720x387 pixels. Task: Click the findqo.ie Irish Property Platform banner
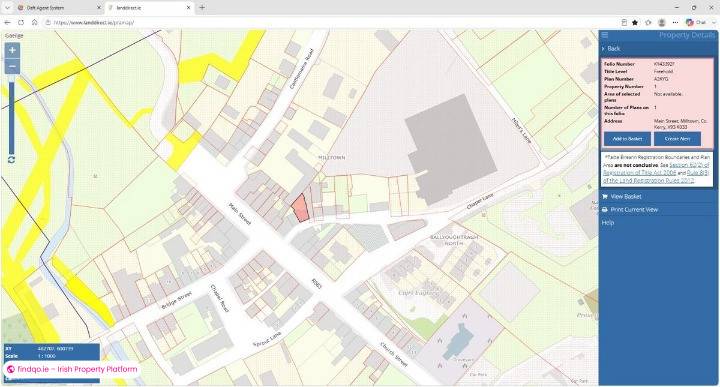pyautogui.click(x=72, y=369)
